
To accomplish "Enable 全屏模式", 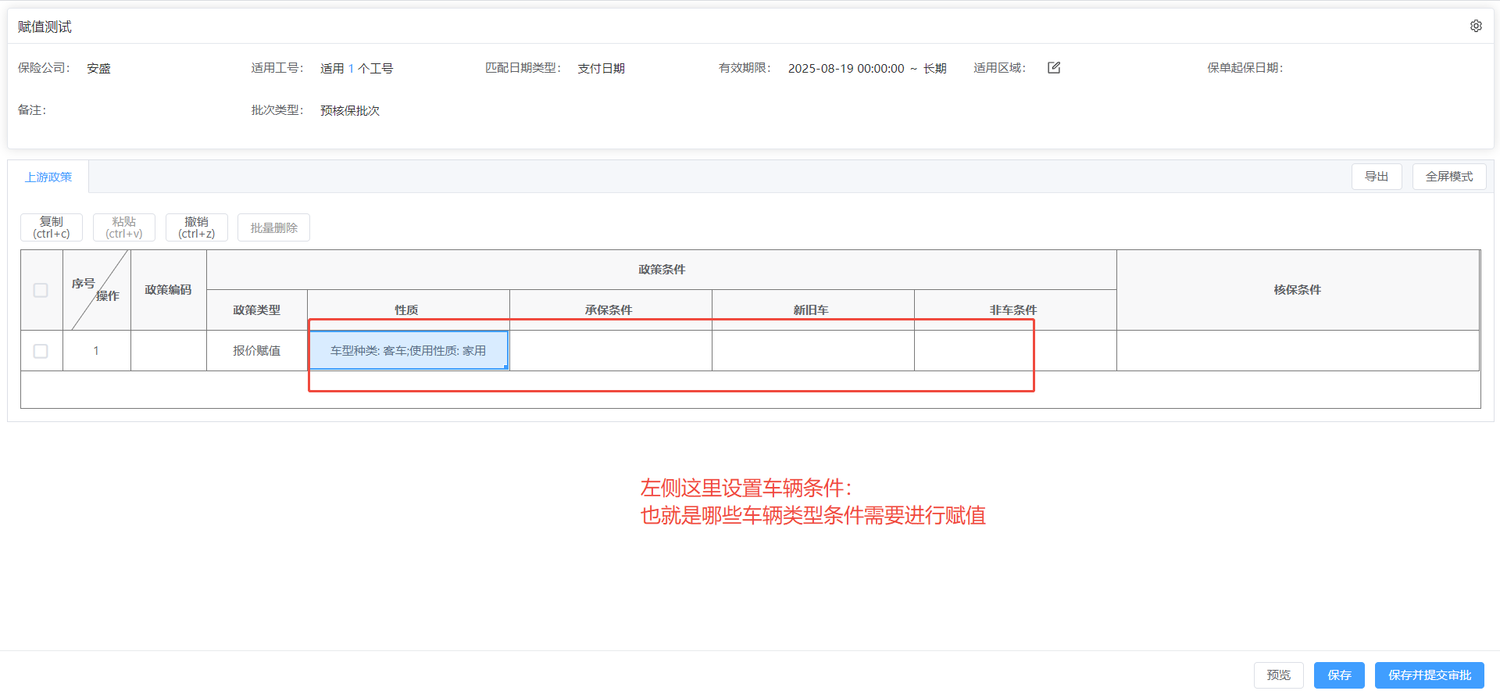I will click(1449, 176).
